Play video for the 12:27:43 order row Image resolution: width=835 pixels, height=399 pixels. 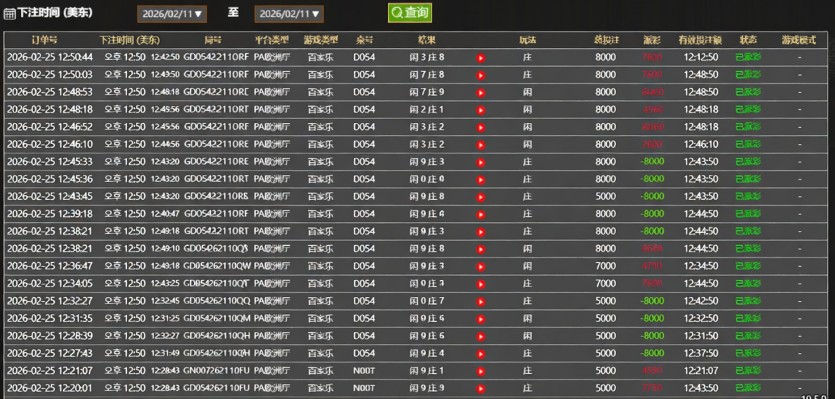click(x=481, y=354)
